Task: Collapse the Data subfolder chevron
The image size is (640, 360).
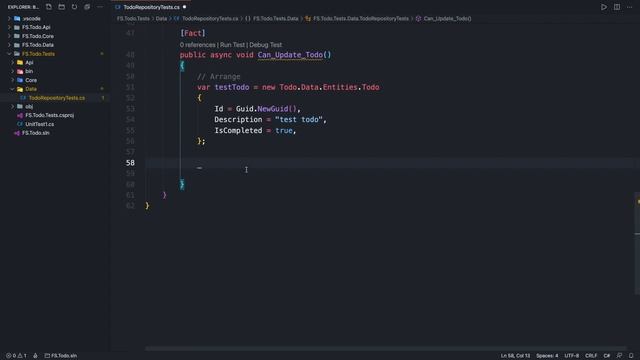Action: tap(13, 89)
